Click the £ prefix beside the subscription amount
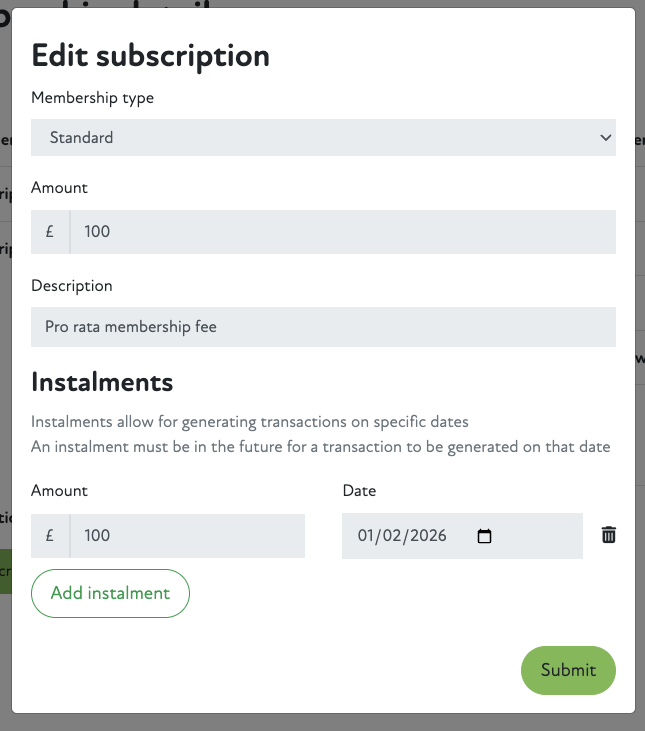Image resolution: width=645 pixels, height=731 pixels. 50,231
